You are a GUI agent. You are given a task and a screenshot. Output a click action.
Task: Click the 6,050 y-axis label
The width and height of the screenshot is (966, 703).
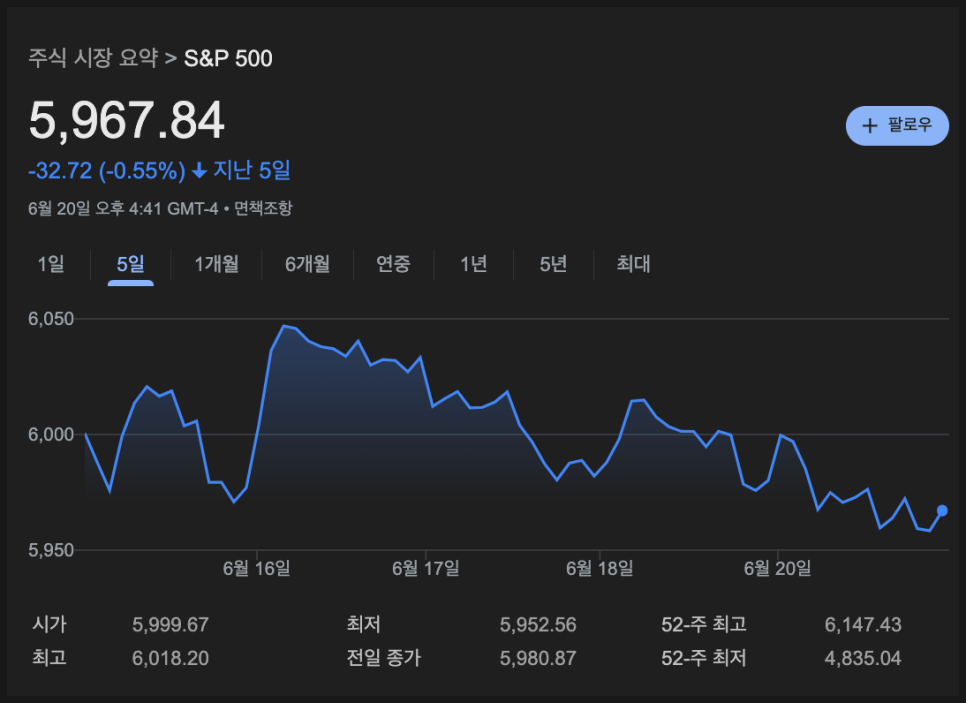coord(51,319)
